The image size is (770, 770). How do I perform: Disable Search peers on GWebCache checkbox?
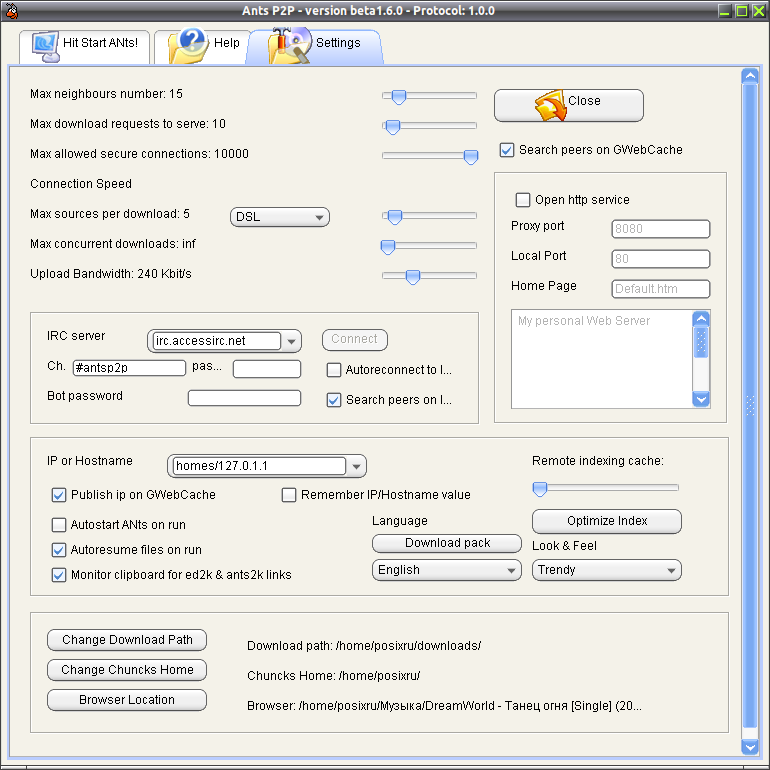[x=507, y=150]
